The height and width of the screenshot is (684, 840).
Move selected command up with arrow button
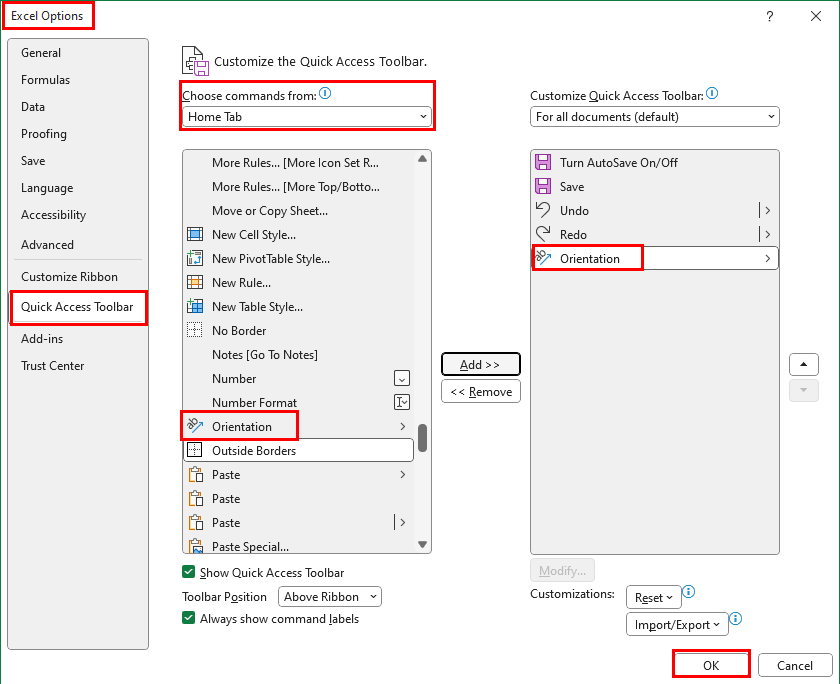point(804,365)
